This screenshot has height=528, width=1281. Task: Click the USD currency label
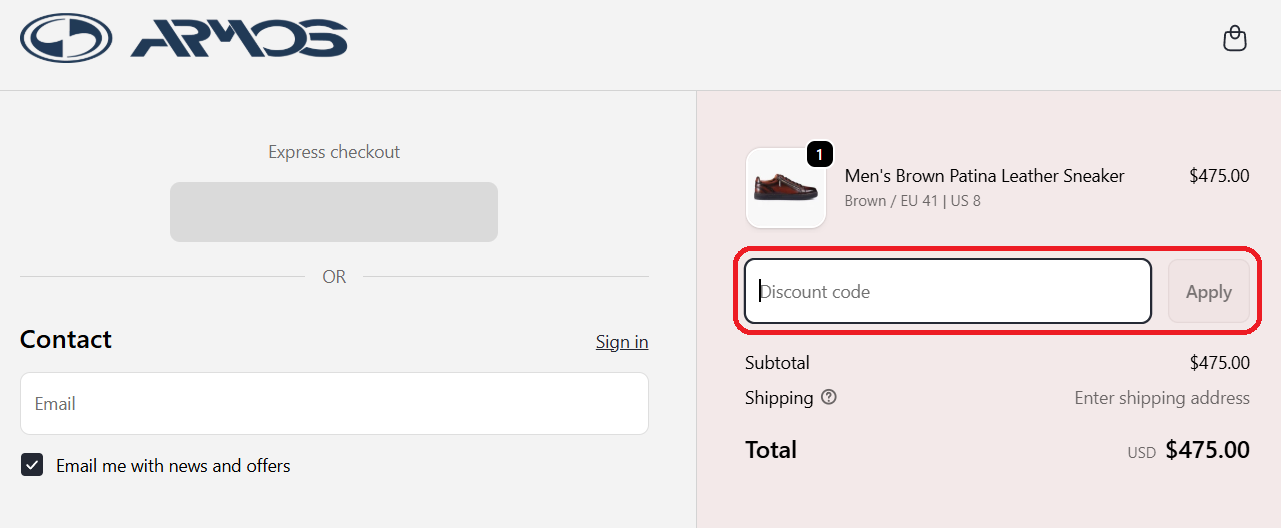click(1141, 453)
